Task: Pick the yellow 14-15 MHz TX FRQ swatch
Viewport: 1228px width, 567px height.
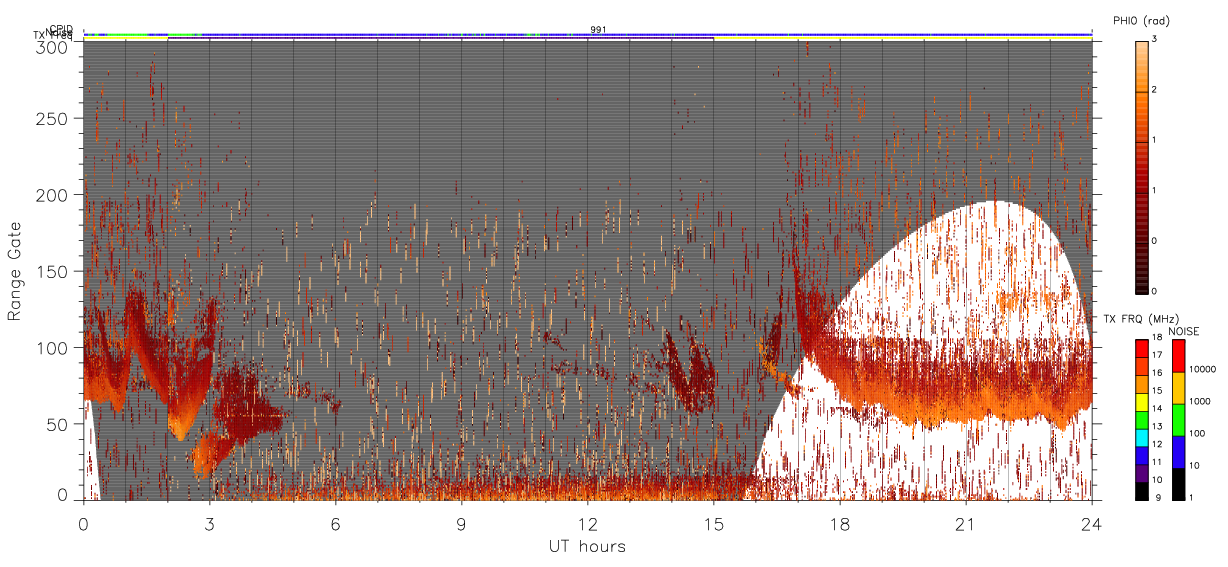Action: 1142,402
